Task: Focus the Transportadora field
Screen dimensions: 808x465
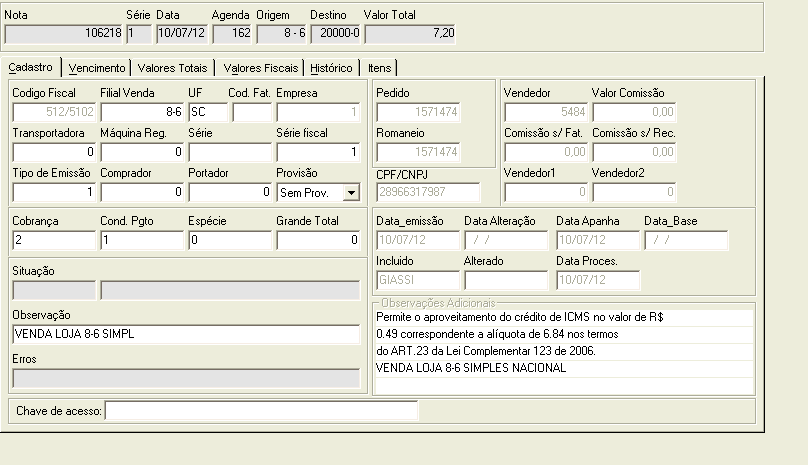Action: coord(54,152)
